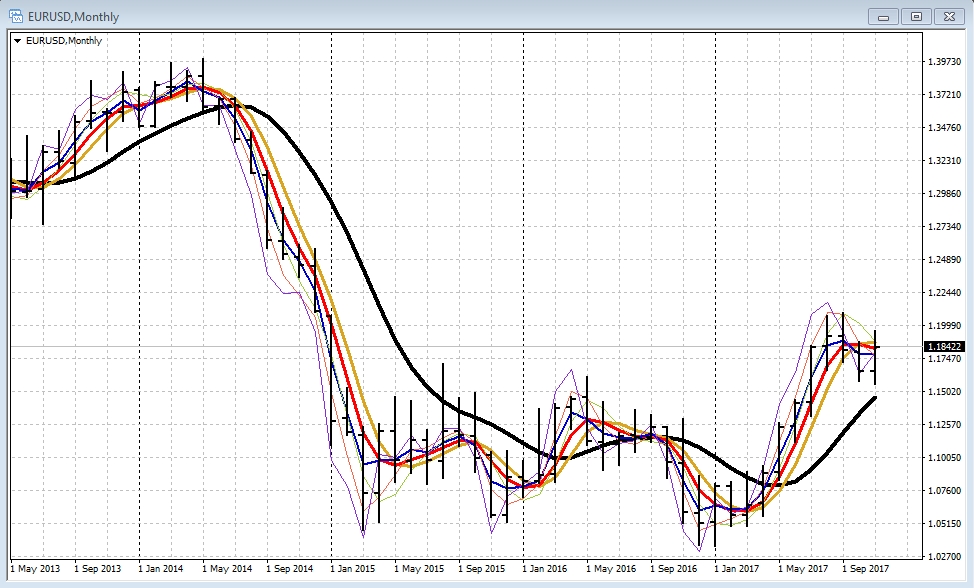Click the 1.10050 price axis label
Viewport: 974px width, 588px height.
[945, 458]
